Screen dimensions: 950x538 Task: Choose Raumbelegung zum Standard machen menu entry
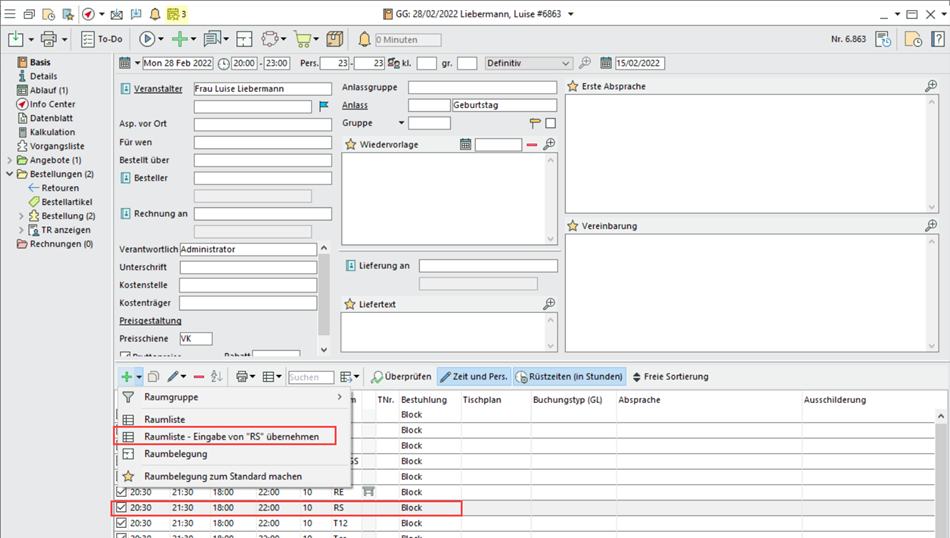click(x=222, y=476)
